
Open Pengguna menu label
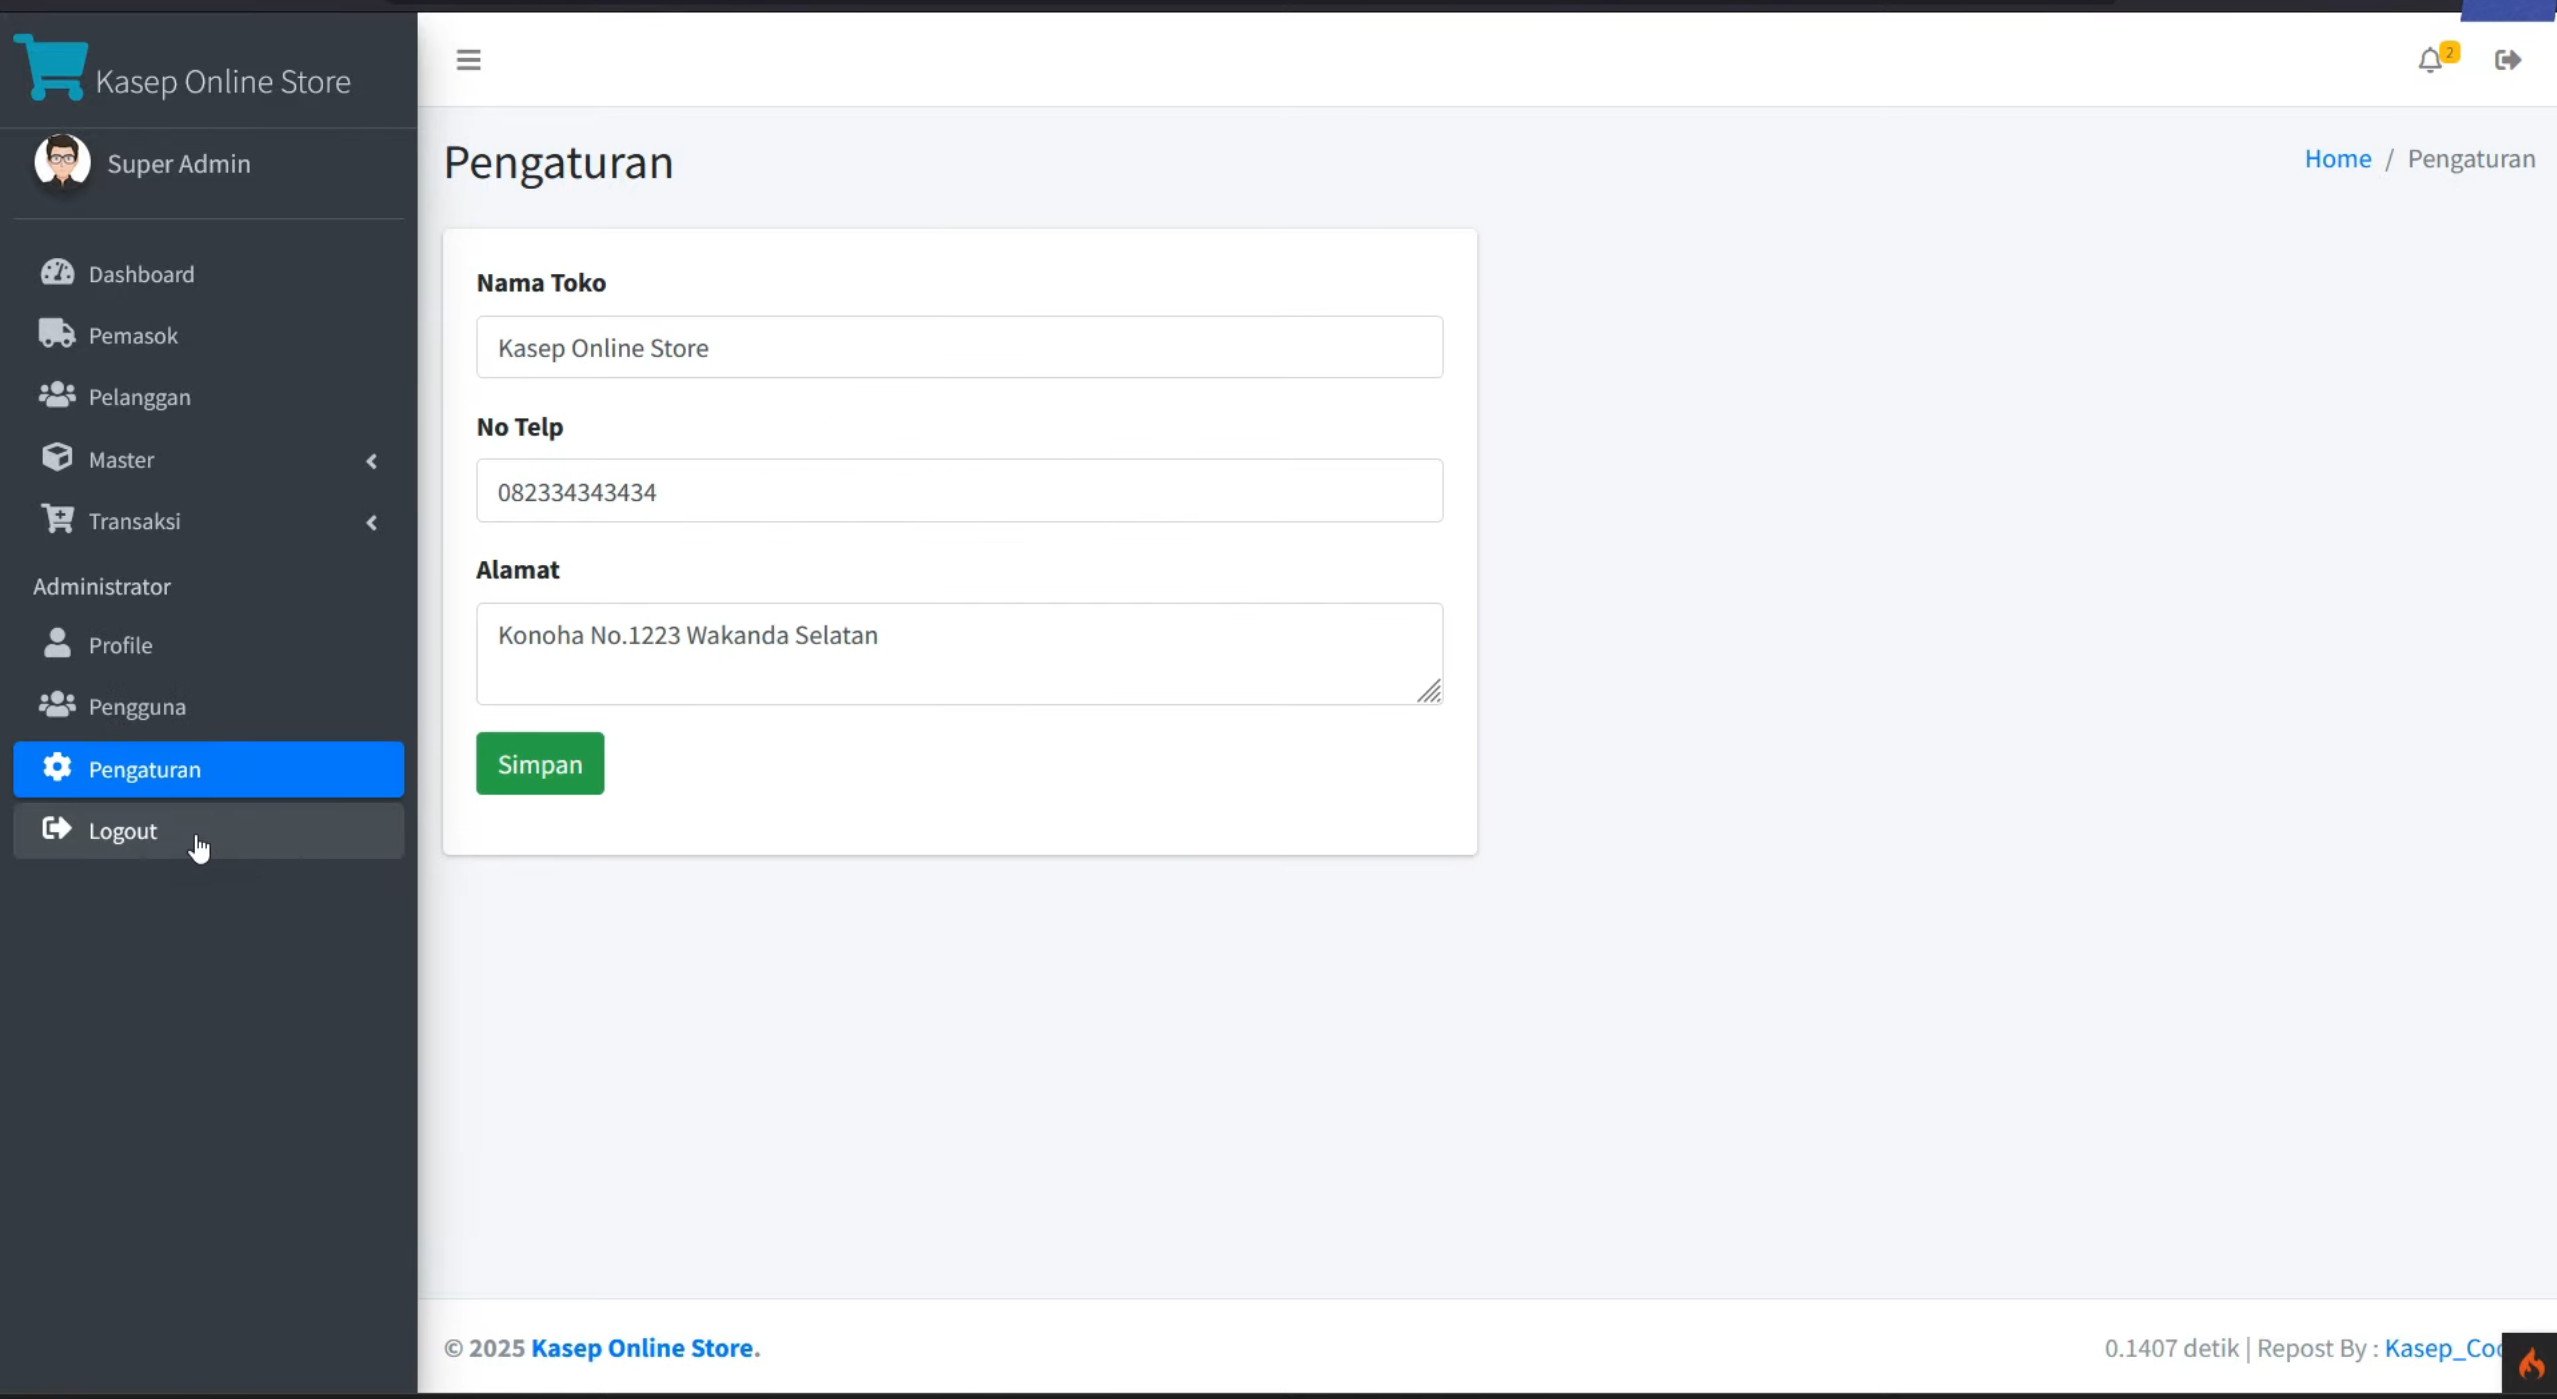tap(137, 707)
